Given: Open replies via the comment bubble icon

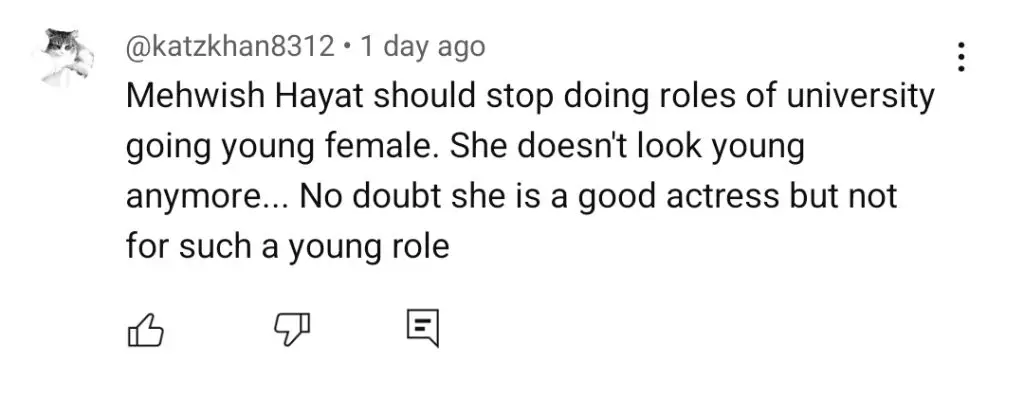Looking at the screenshot, I should (423, 328).
